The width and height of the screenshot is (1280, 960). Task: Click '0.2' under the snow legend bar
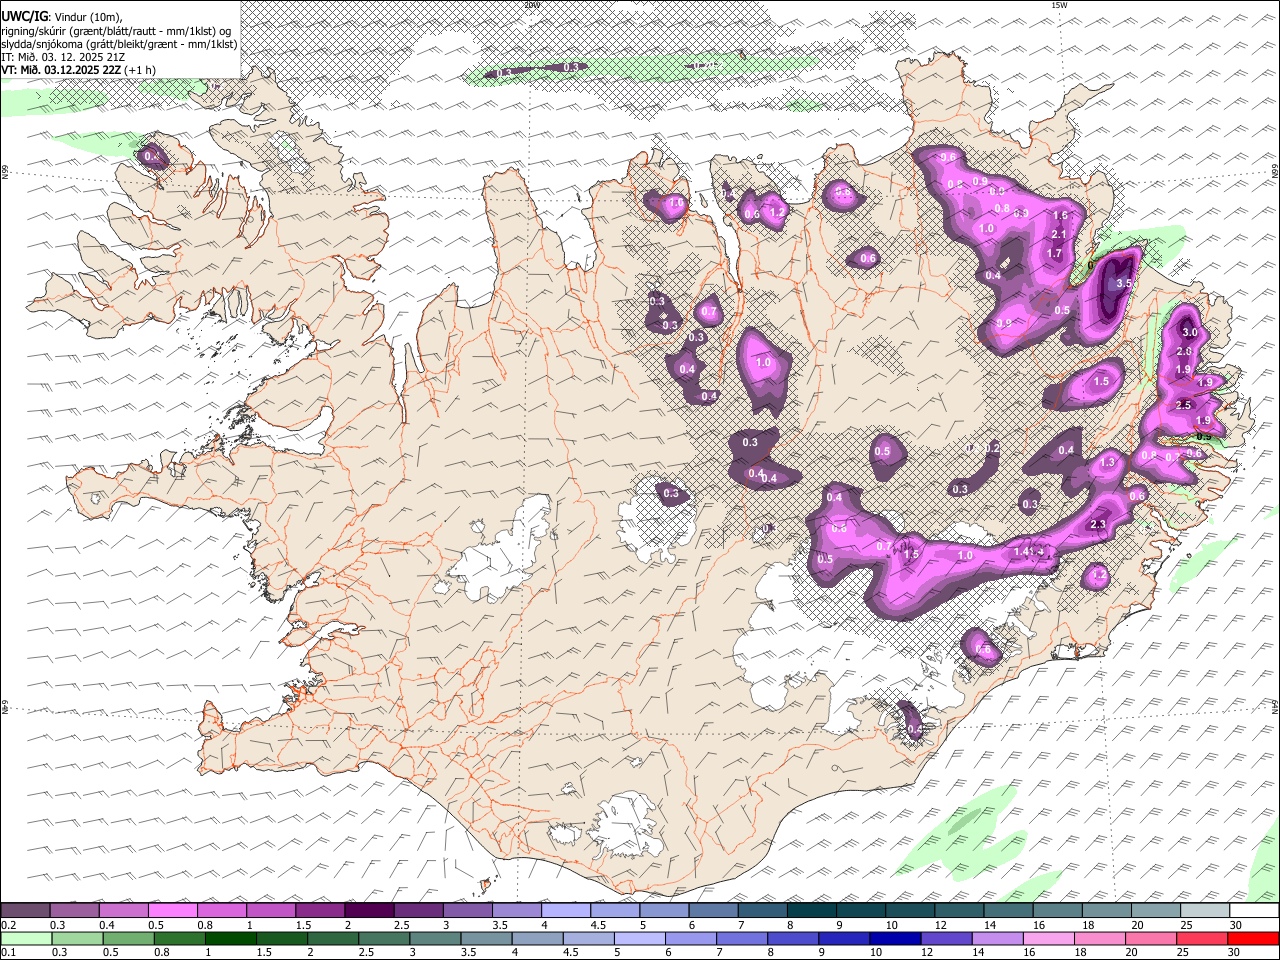click(x=9, y=925)
